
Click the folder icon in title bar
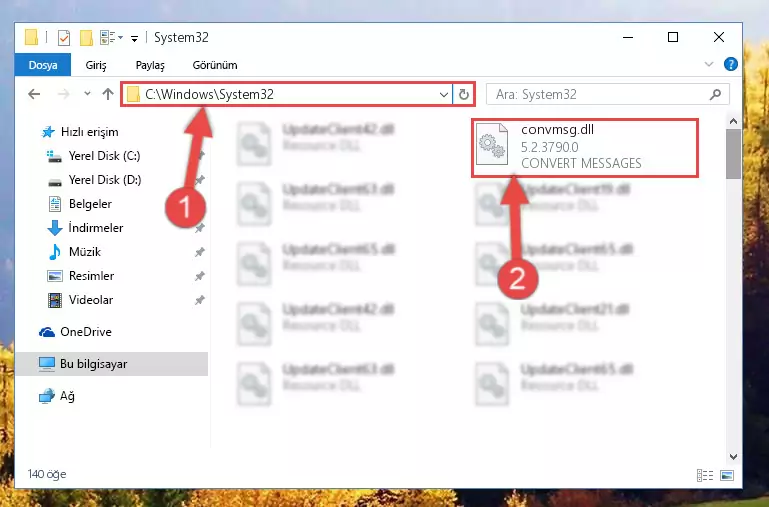coord(31,37)
